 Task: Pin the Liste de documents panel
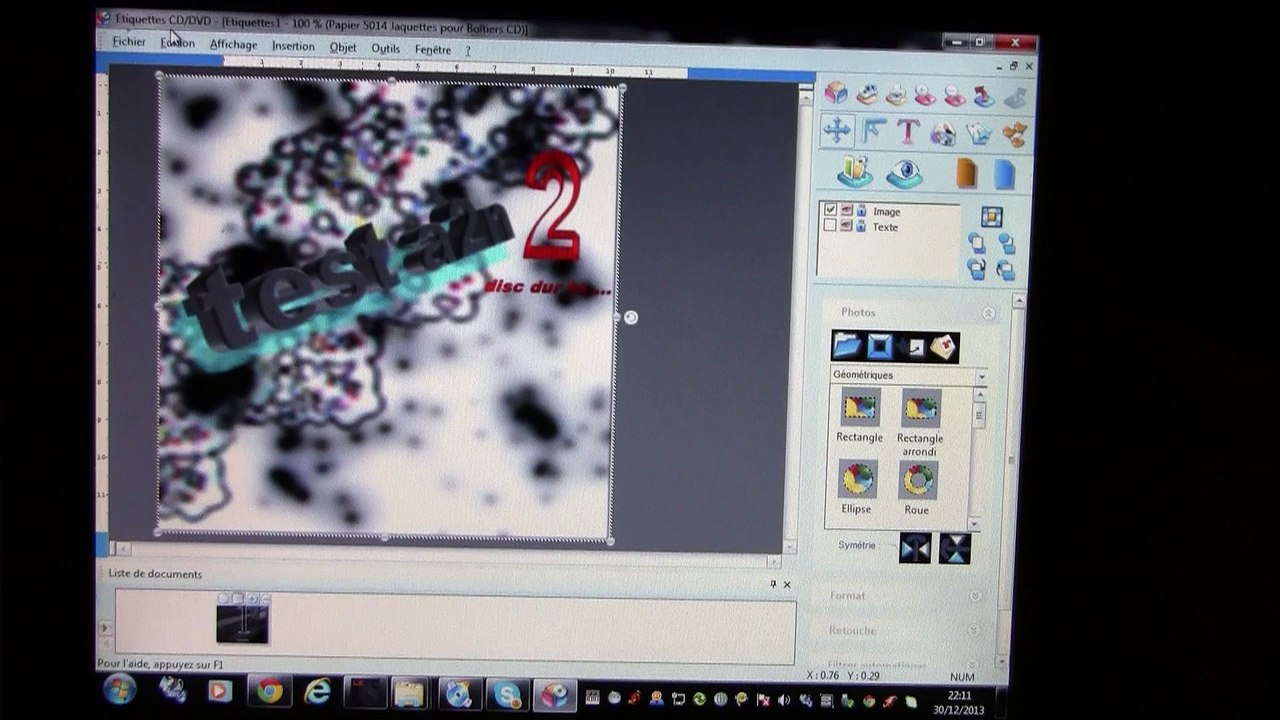[772, 584]
